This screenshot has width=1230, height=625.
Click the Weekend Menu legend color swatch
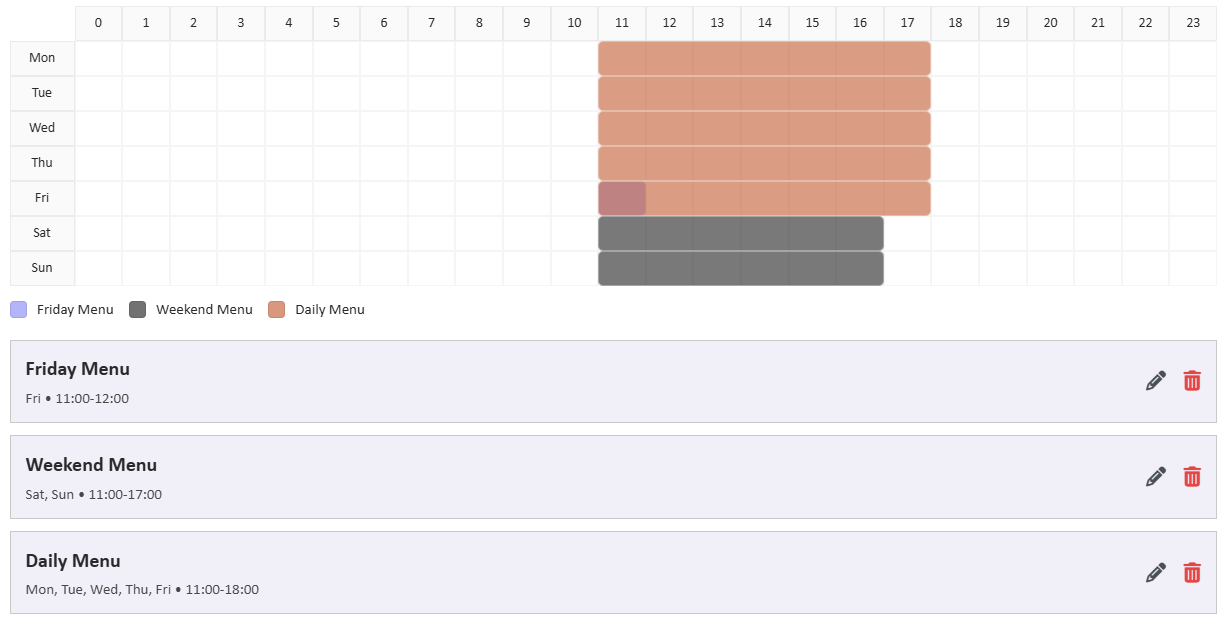tap(138, 310)
